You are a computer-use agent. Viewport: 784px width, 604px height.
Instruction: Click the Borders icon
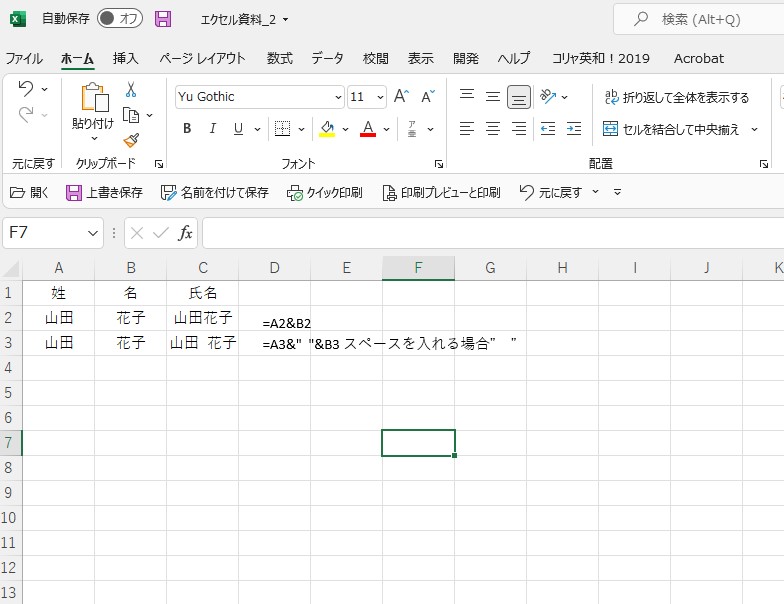[x=282, y=128]
